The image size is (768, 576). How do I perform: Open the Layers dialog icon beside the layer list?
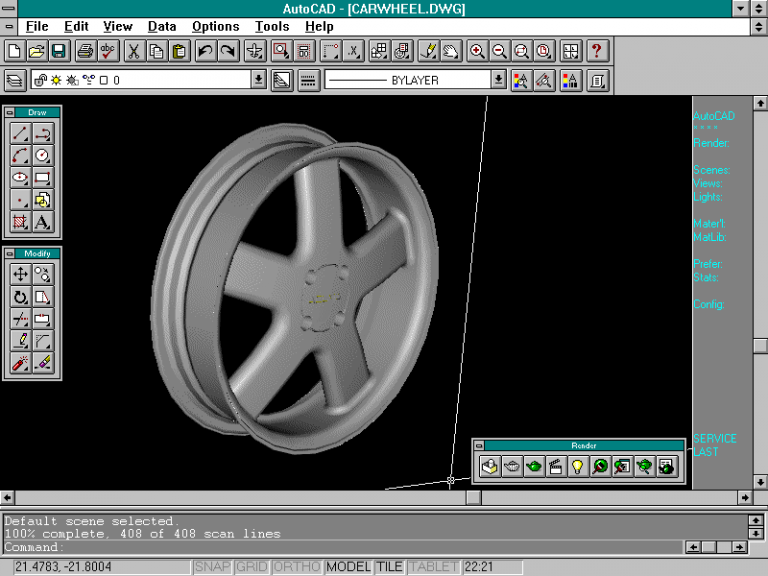(x=15, y=80)
